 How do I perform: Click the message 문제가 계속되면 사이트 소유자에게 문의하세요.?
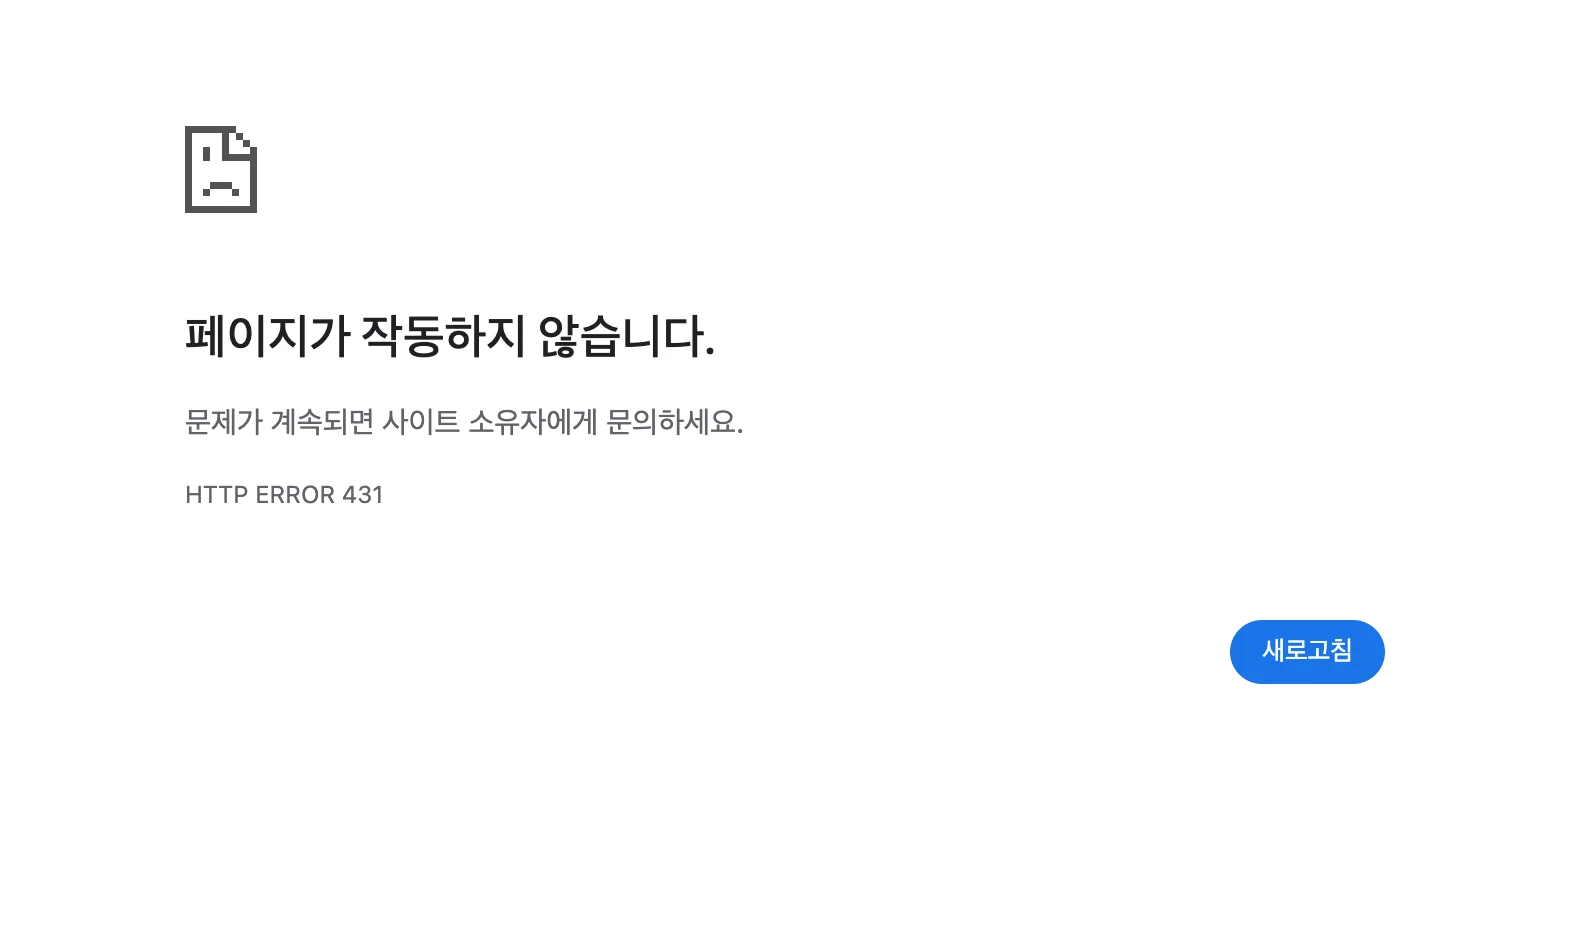pos(464,422)
